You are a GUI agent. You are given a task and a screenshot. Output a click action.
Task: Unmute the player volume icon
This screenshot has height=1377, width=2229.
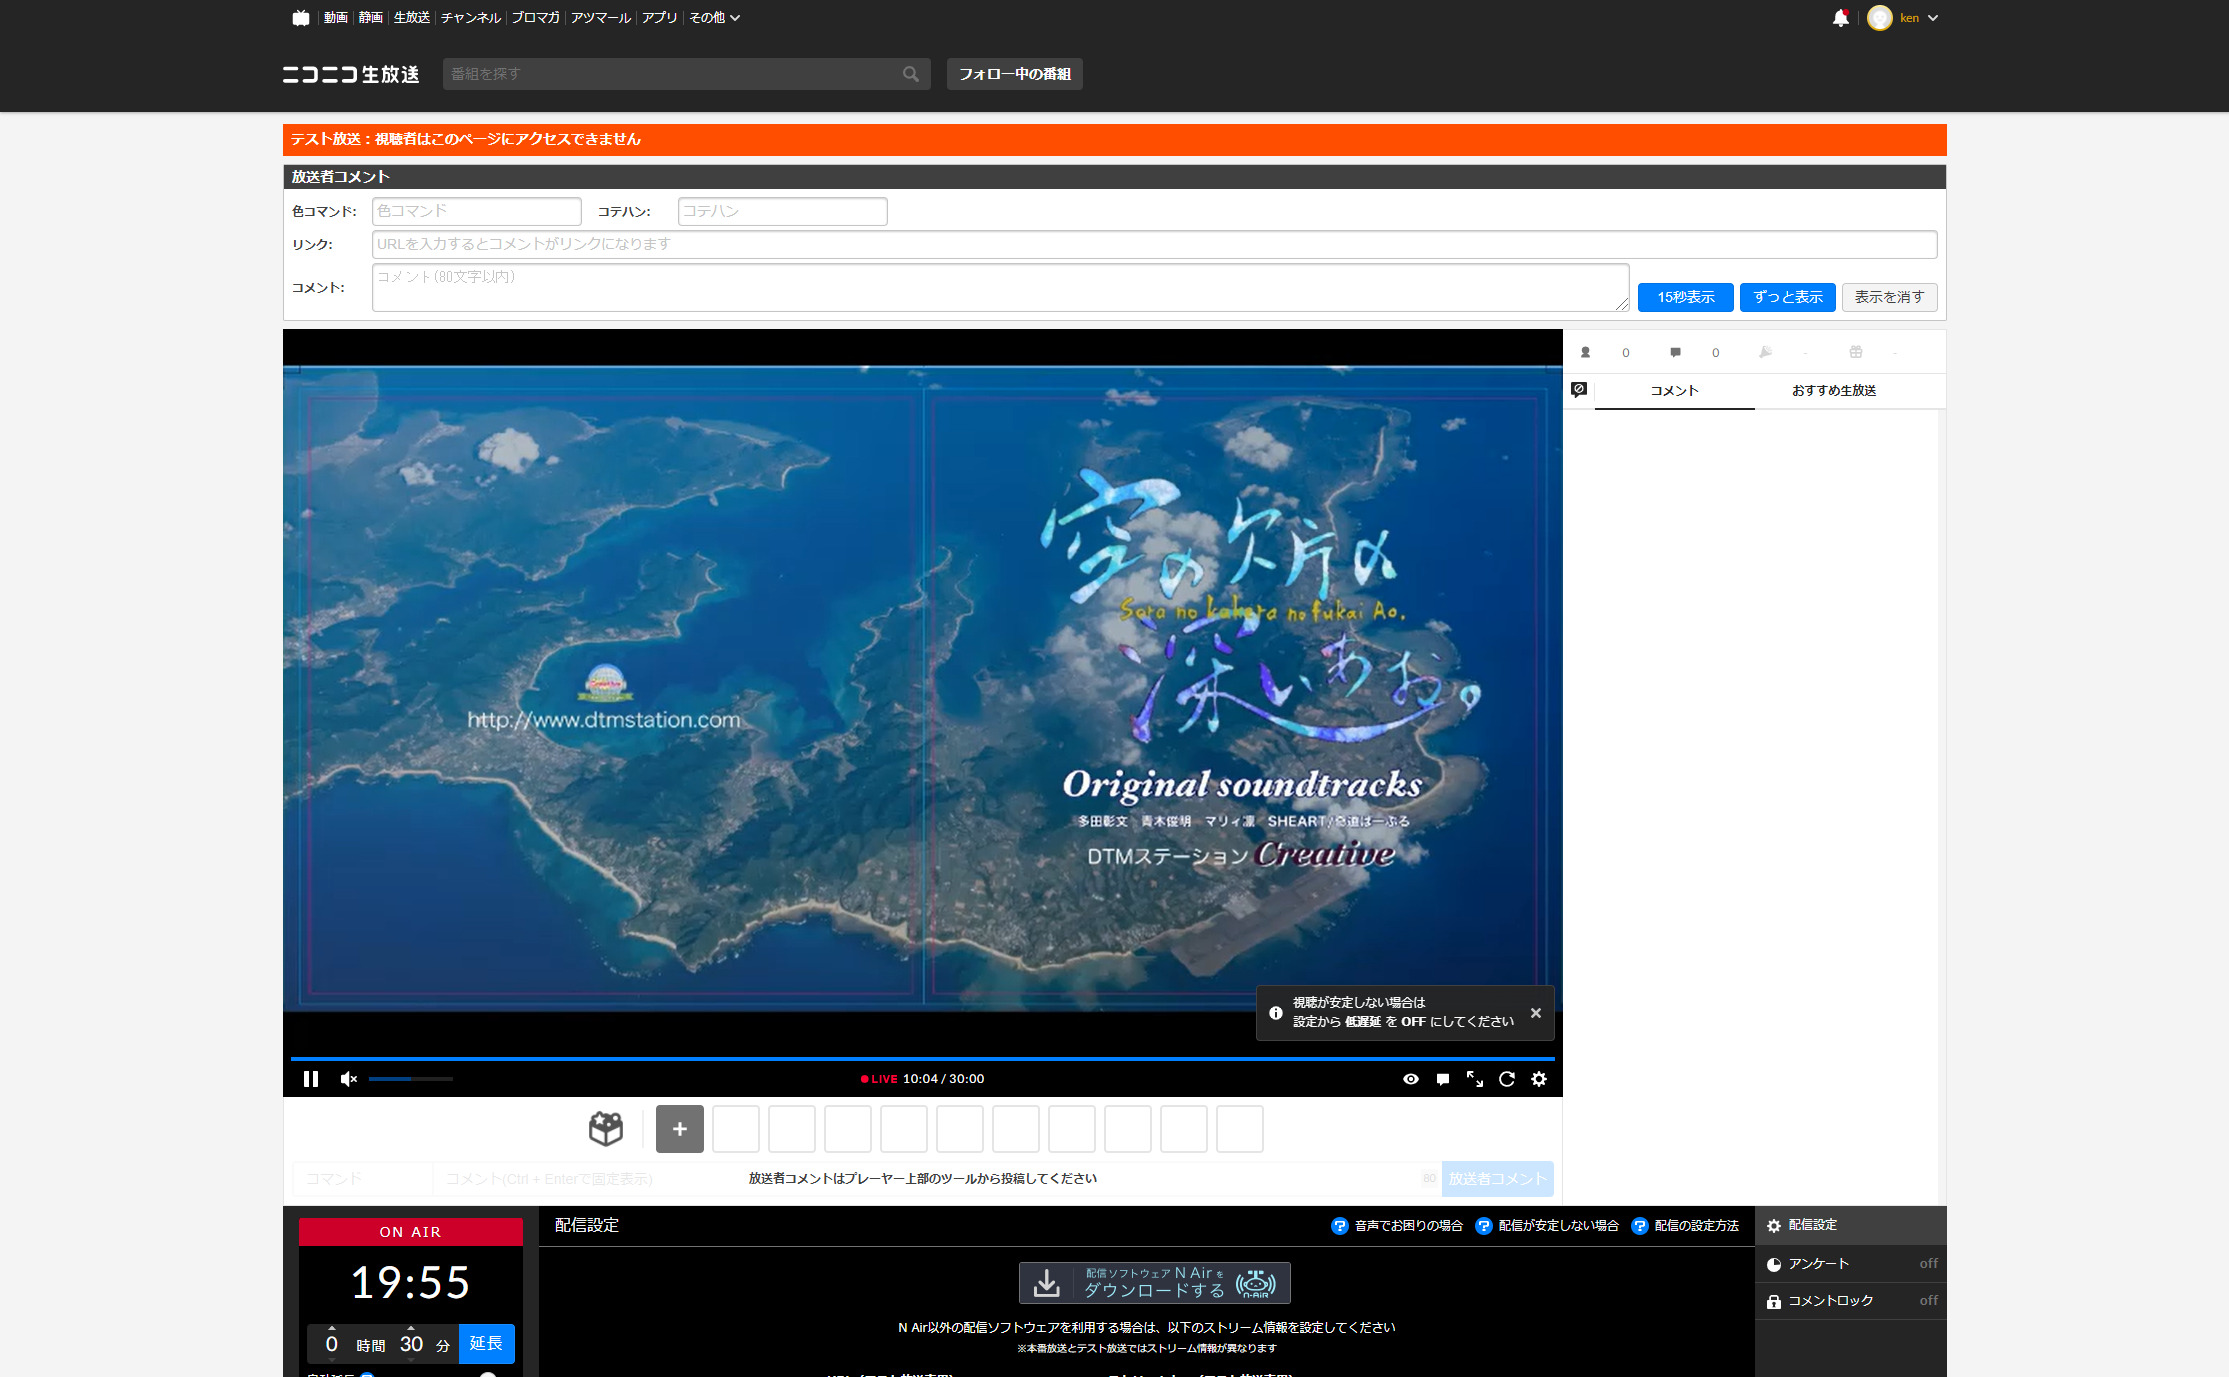tap(348, 1079)
